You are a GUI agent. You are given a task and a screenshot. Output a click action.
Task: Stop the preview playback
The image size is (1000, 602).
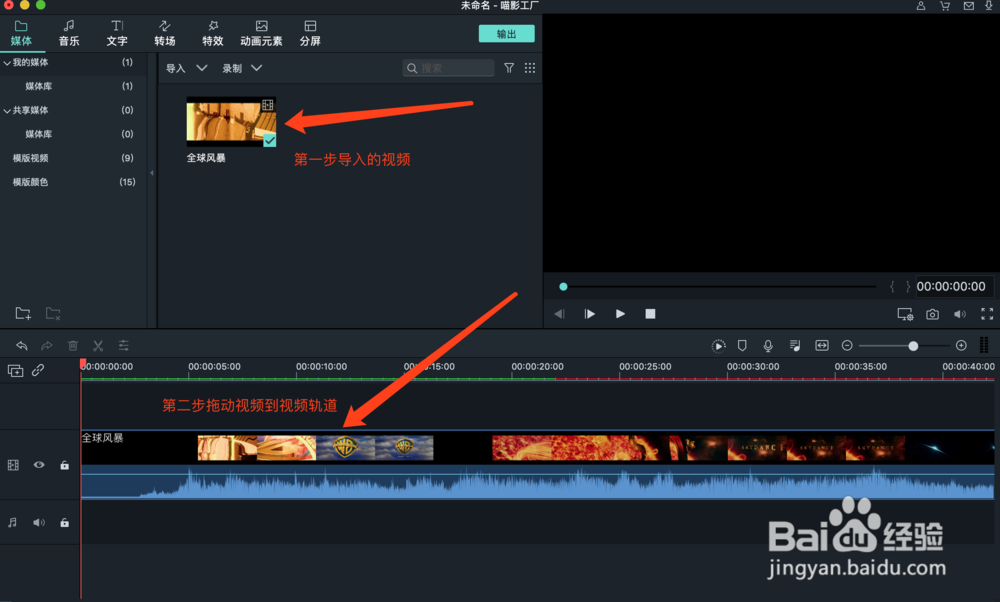[650, 314]
